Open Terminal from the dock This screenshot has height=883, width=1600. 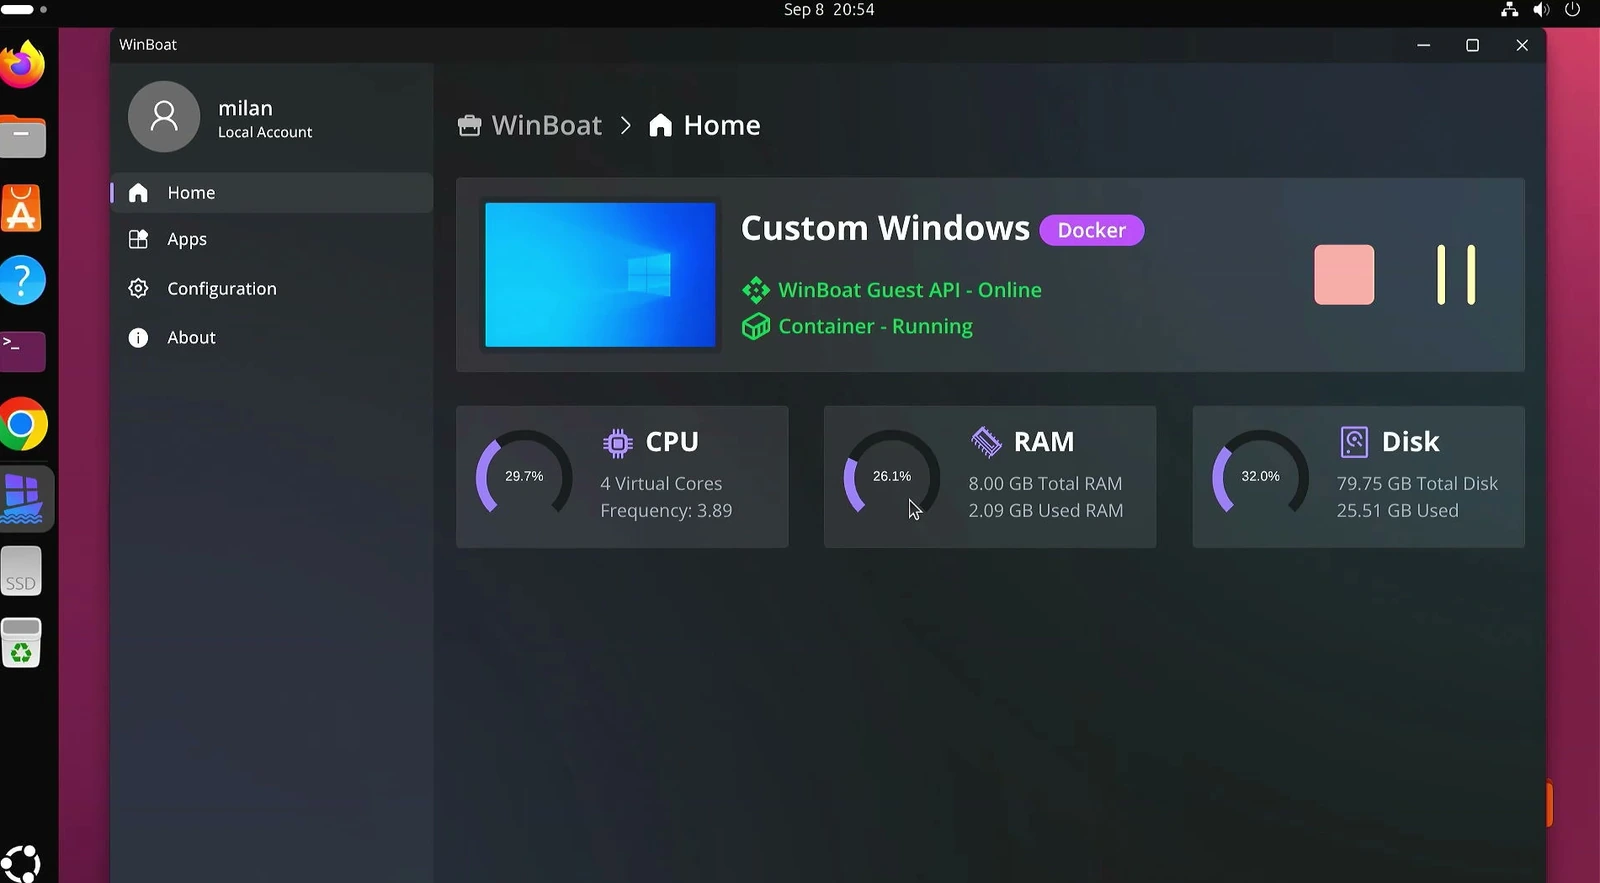(x=22, y=352)
